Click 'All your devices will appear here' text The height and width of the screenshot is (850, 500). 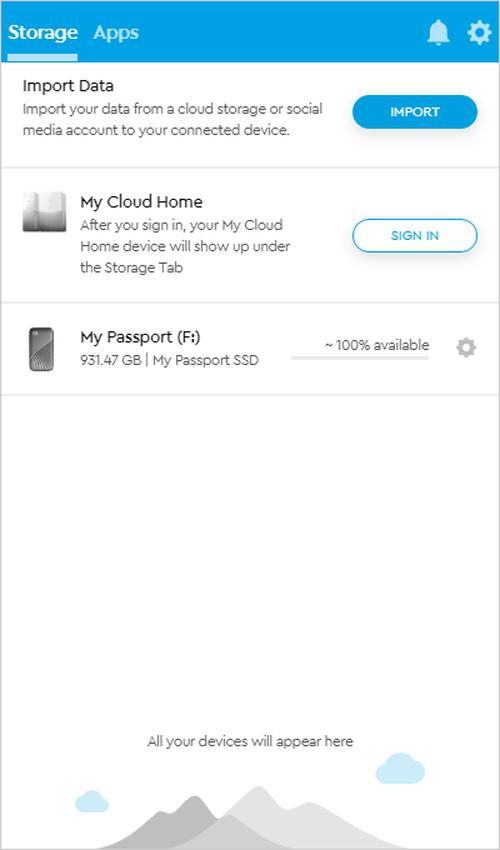[250, 741]
